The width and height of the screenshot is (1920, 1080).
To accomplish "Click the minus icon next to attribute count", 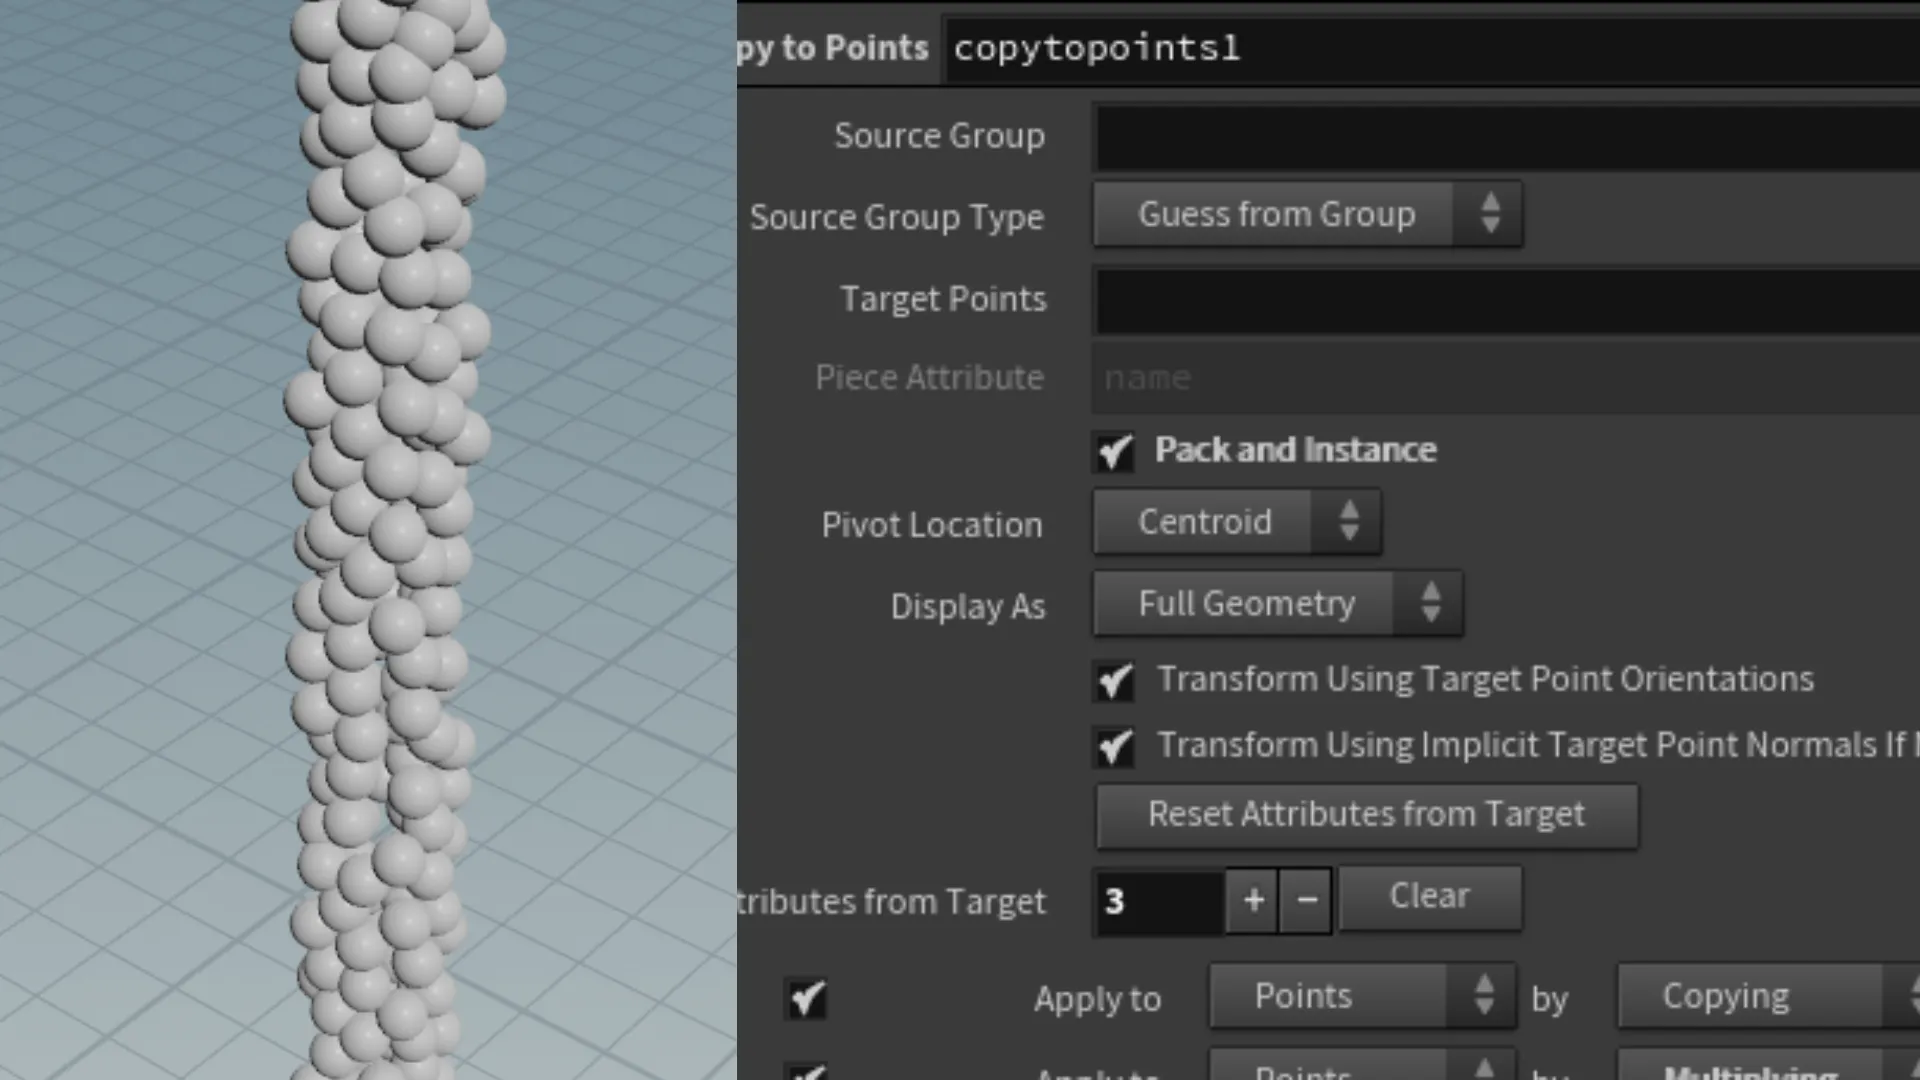I will click(x=1306, y=899).
